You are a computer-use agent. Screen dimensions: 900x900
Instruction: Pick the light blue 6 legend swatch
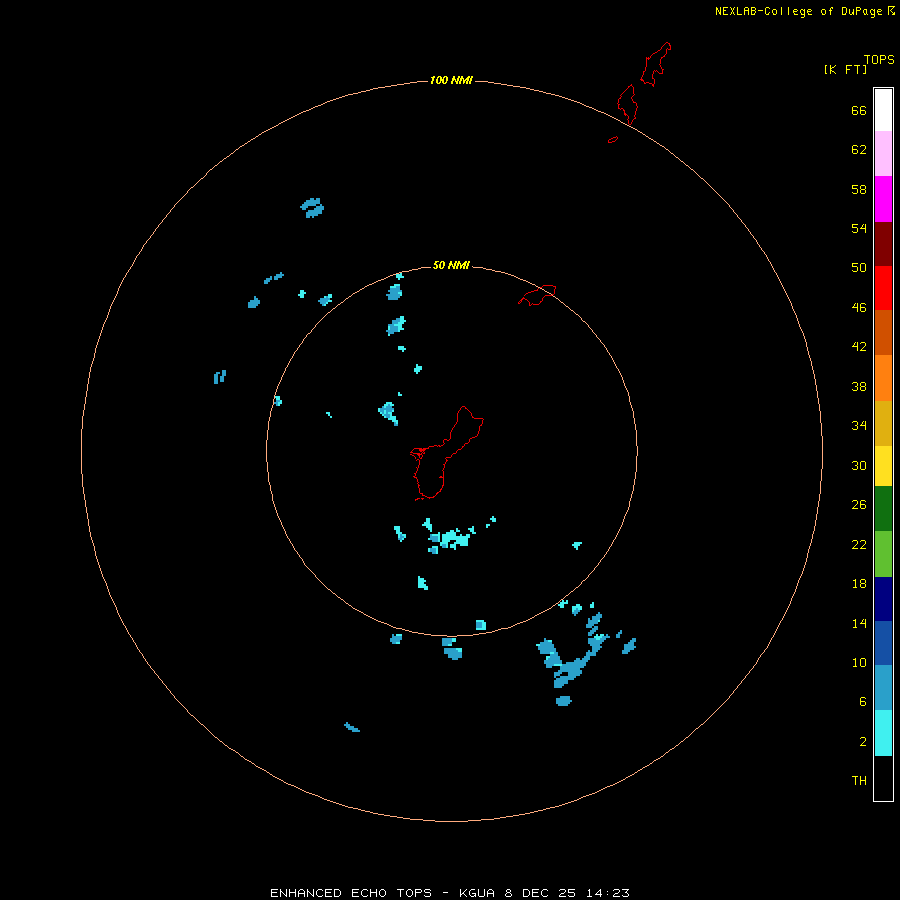click(x=883, y=687)
